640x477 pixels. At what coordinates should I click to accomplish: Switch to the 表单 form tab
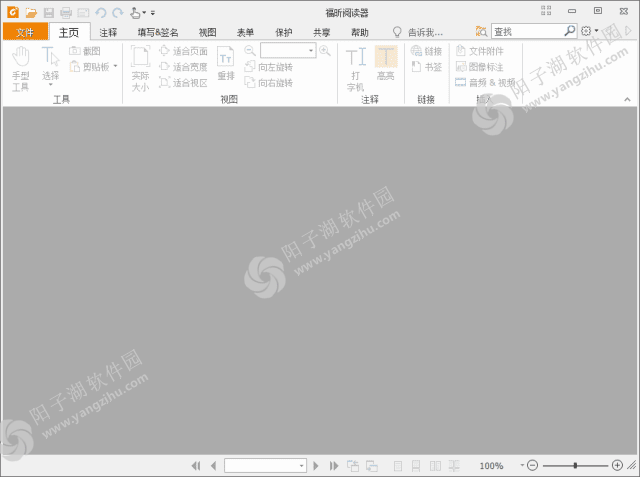[245, 32]
